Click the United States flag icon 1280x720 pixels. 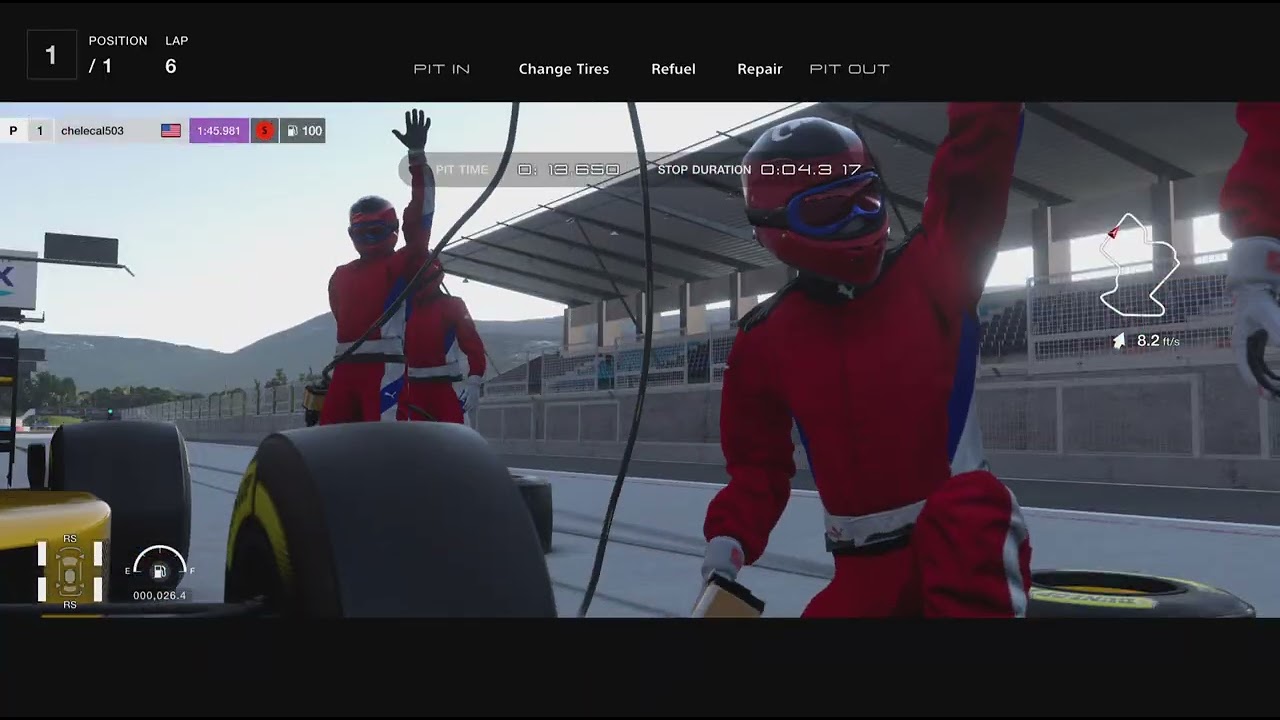171,131
